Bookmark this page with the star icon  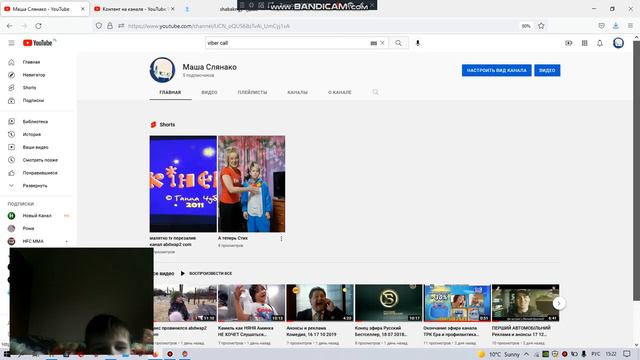point(541,26)
